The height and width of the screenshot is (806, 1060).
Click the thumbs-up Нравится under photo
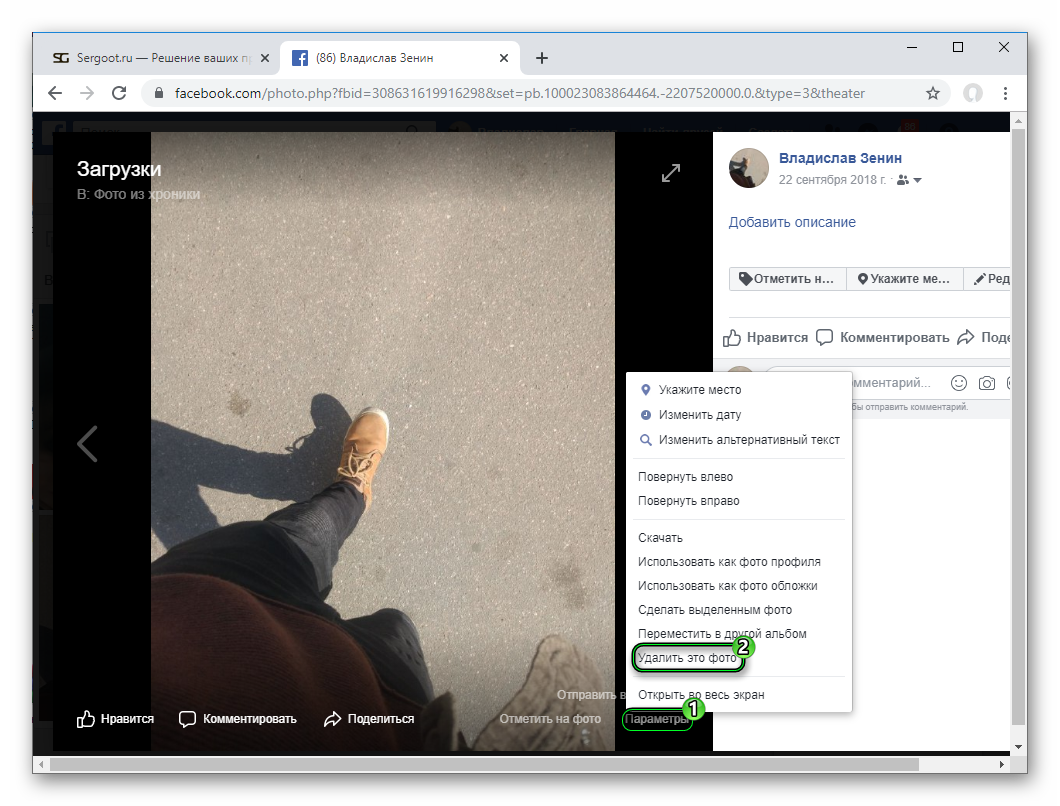pyautogui.click(x=116, y=719)
